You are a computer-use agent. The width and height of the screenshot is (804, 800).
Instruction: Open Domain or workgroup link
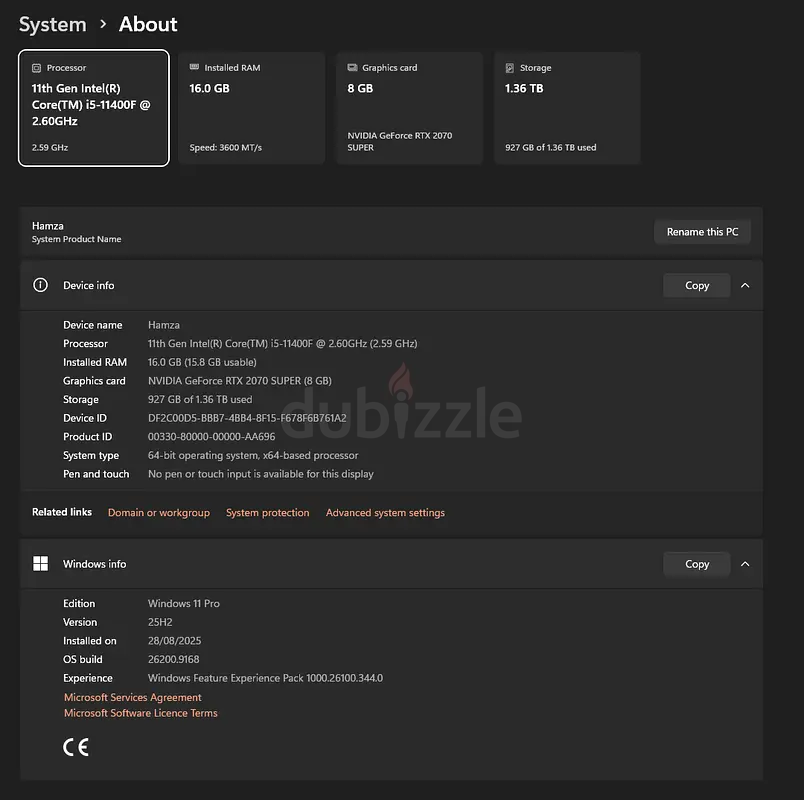[x=159, y=512]
